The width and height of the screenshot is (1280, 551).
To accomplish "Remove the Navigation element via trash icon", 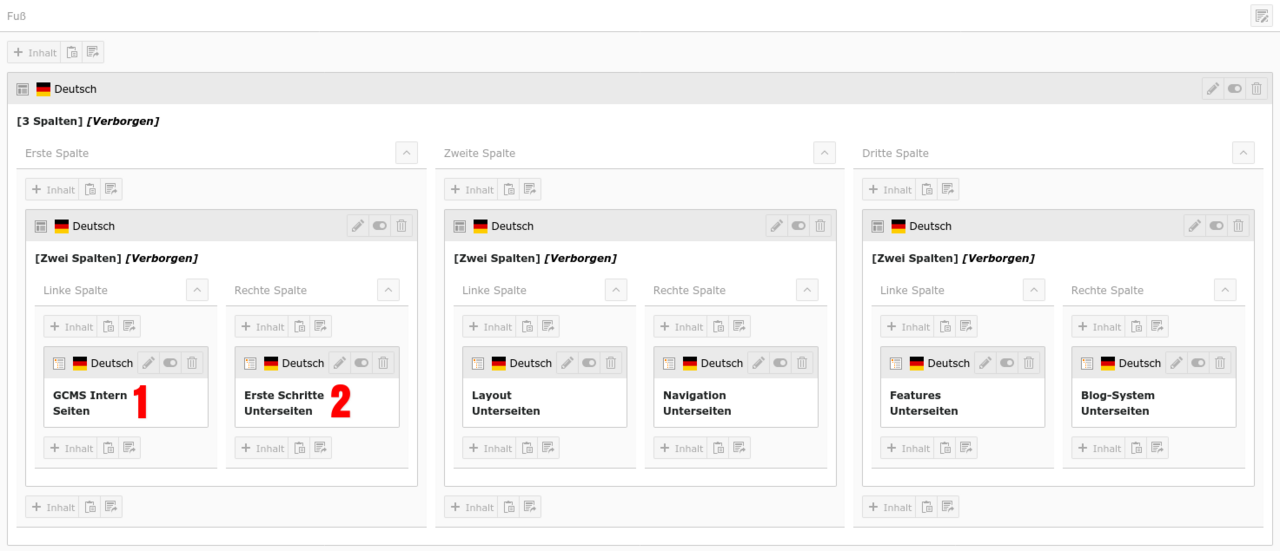I will tap(802, 363).
